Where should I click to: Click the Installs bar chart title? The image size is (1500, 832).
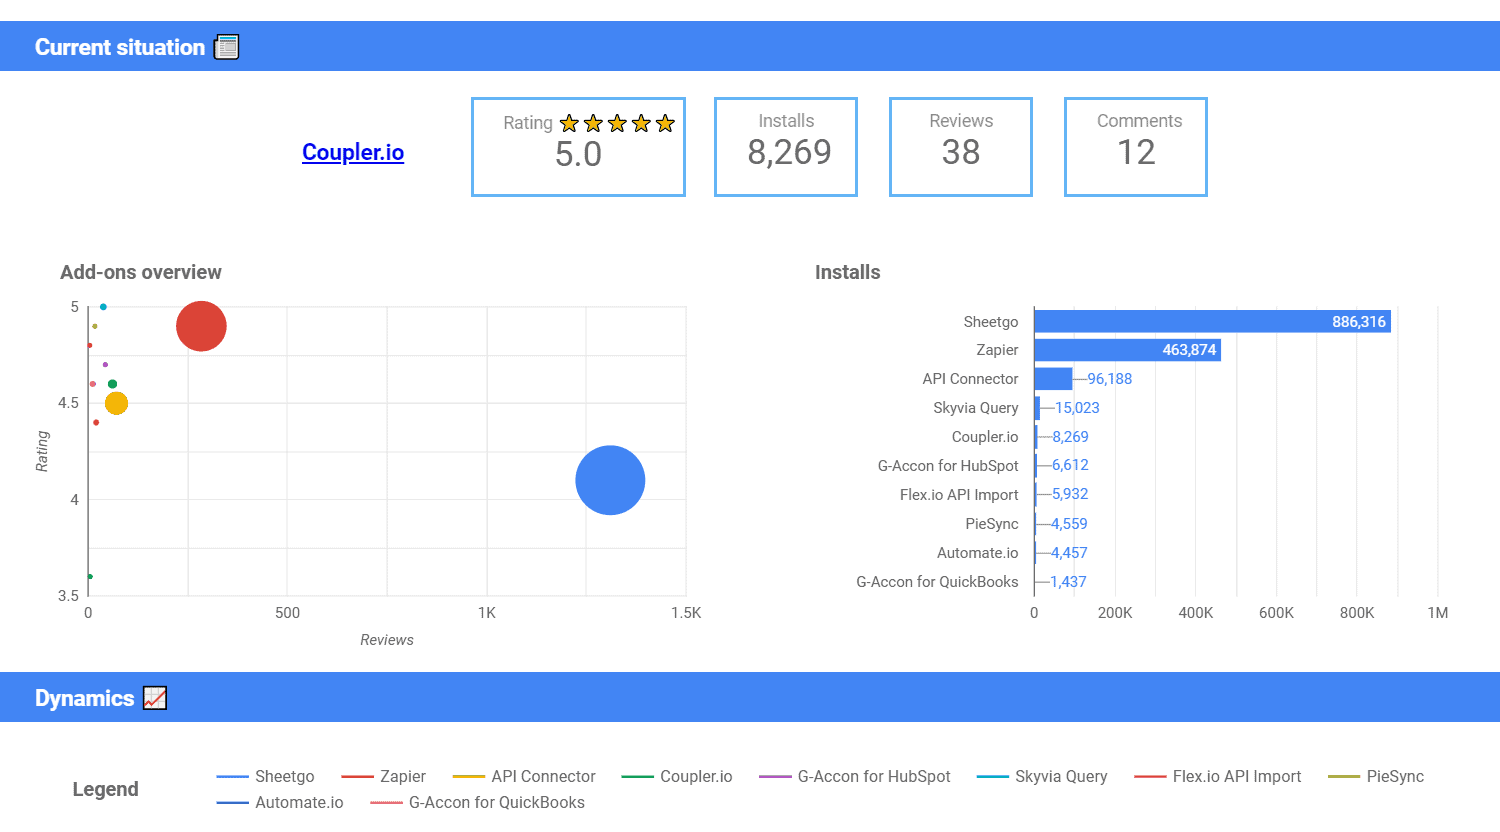click(848, 272)
